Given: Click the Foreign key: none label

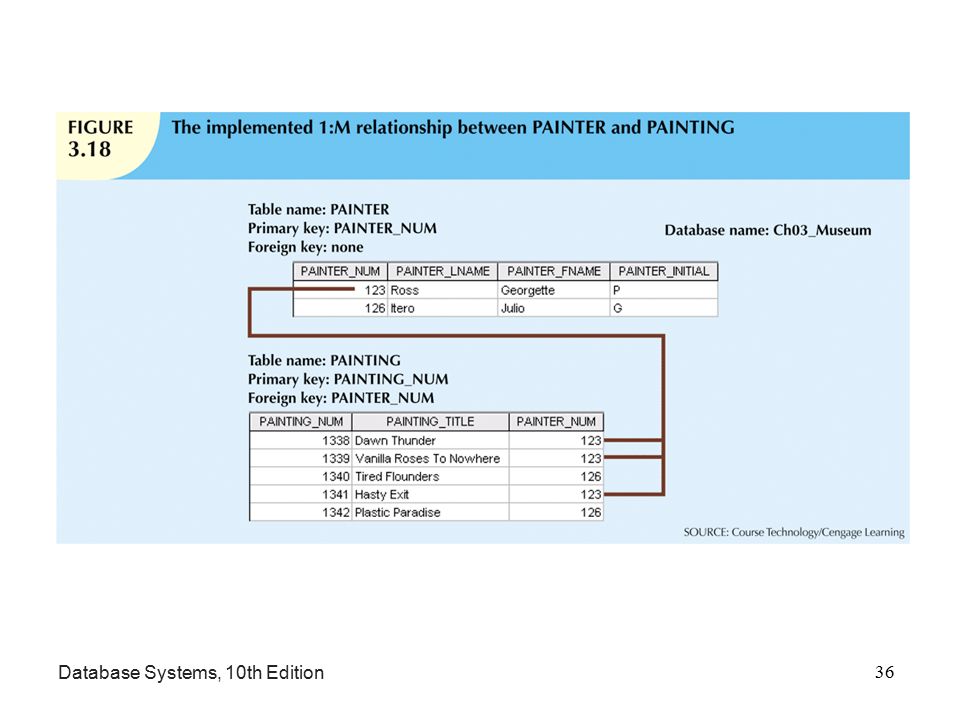Looking at the screenshot, I should (306, 247).
